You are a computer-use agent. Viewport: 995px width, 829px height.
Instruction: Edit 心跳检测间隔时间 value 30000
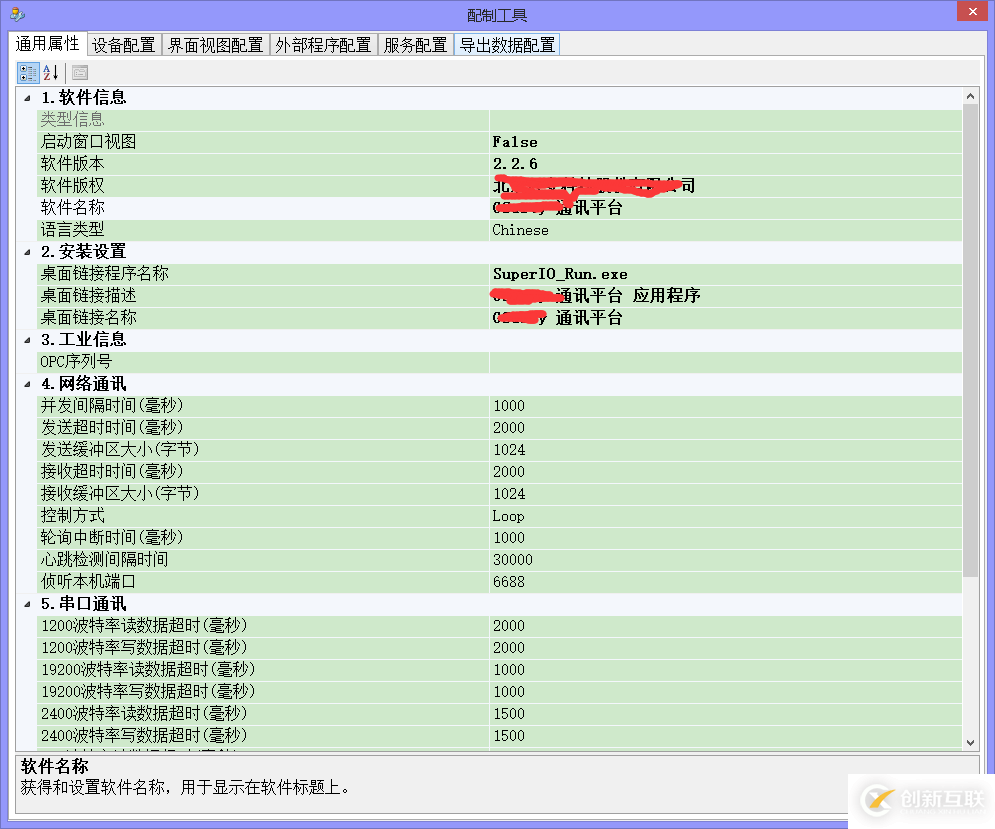(726, 560)
